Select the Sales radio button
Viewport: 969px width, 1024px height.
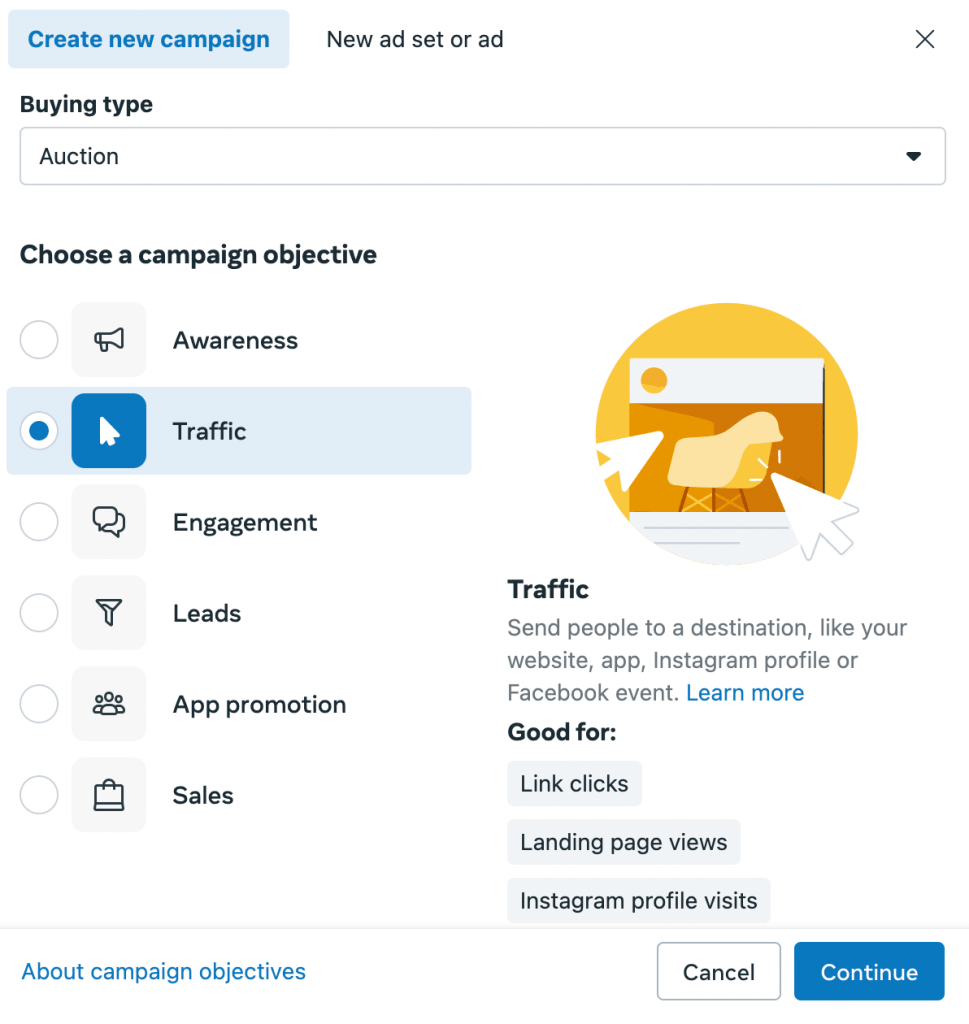(39, 795)
